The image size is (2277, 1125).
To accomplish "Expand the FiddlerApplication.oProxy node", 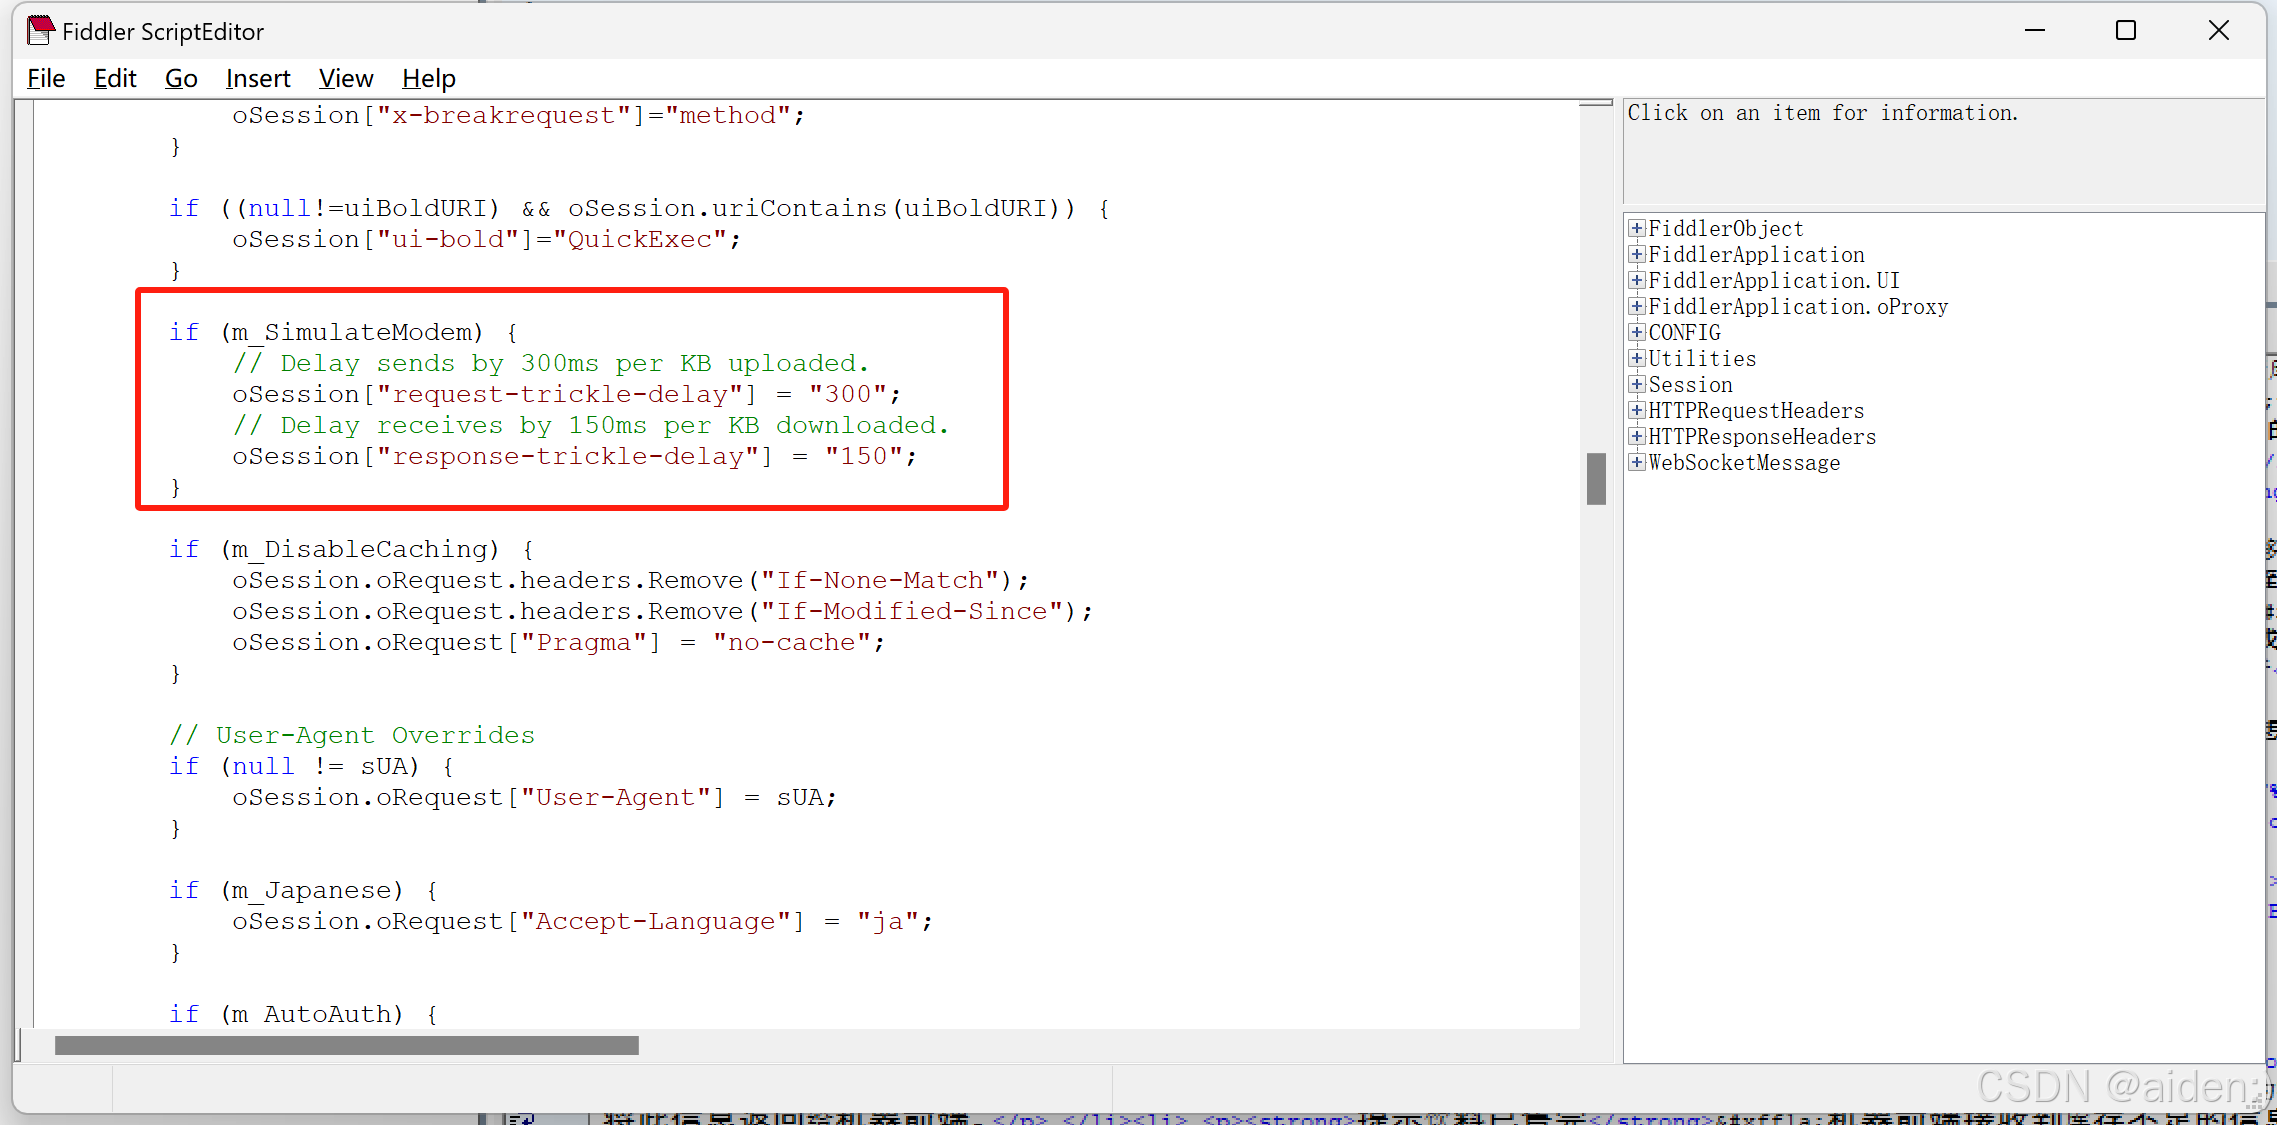I will point(1636,306).
